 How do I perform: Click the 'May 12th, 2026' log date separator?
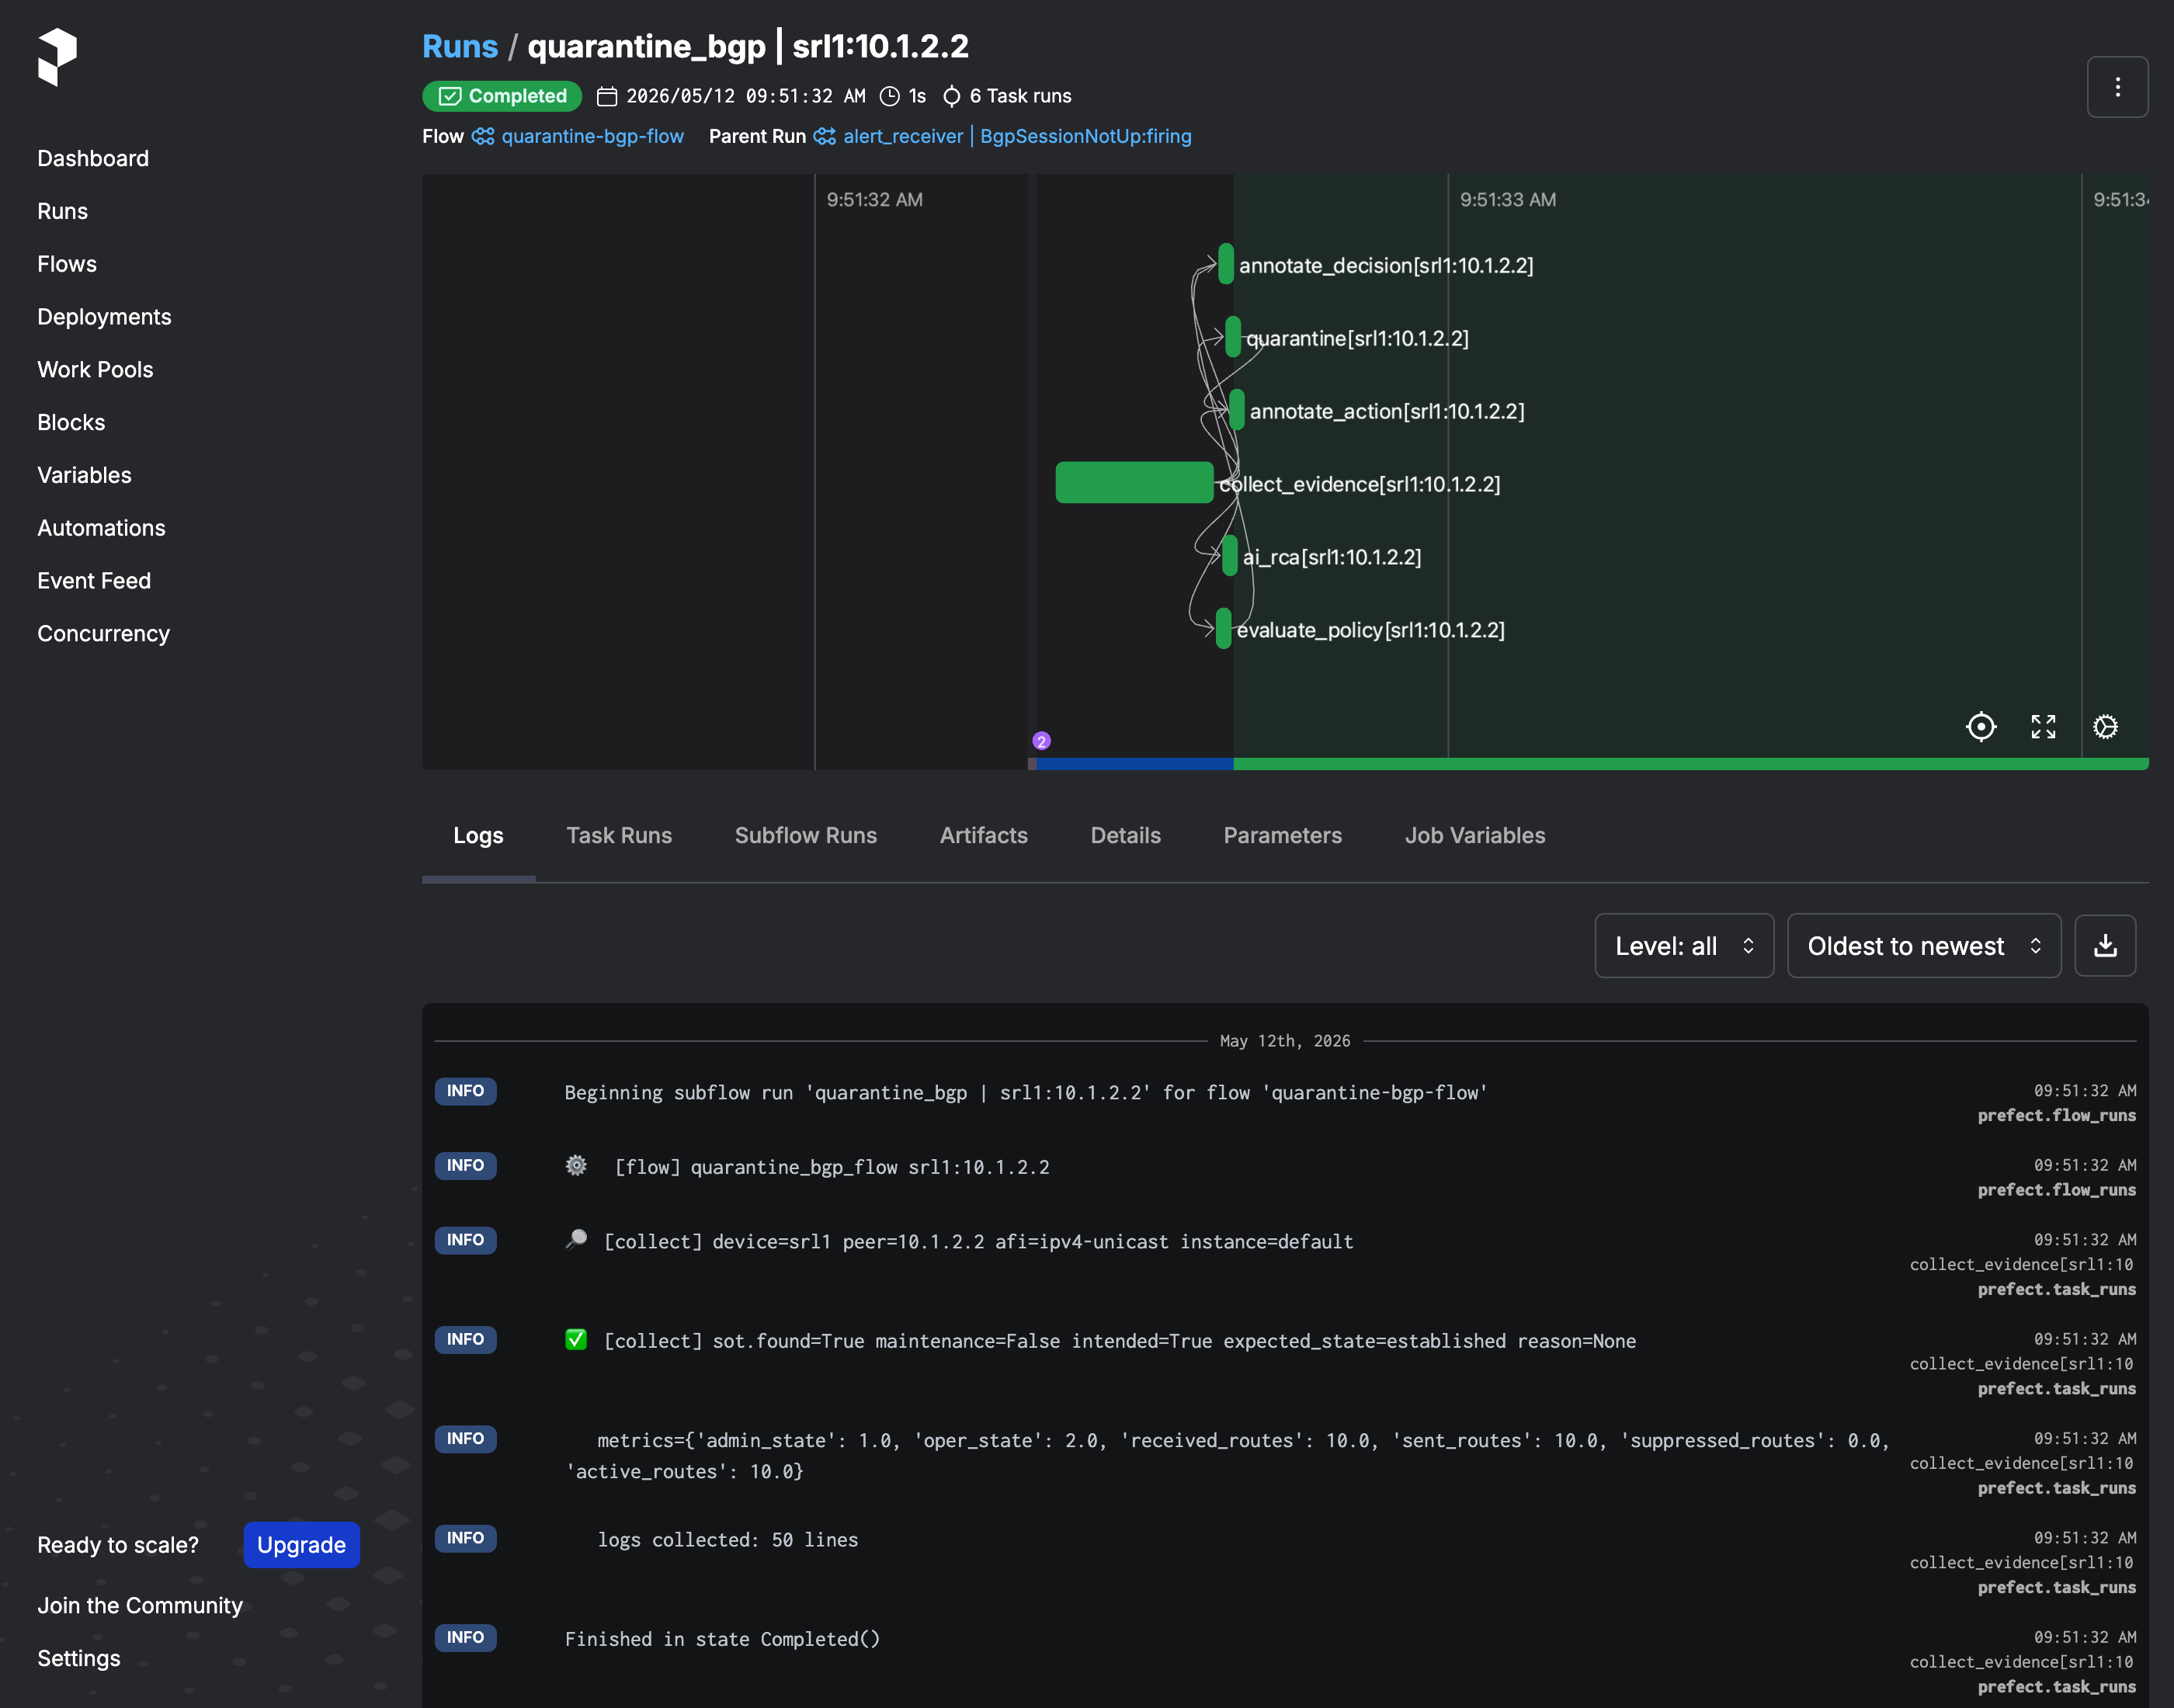[x=1285, y=1041]
